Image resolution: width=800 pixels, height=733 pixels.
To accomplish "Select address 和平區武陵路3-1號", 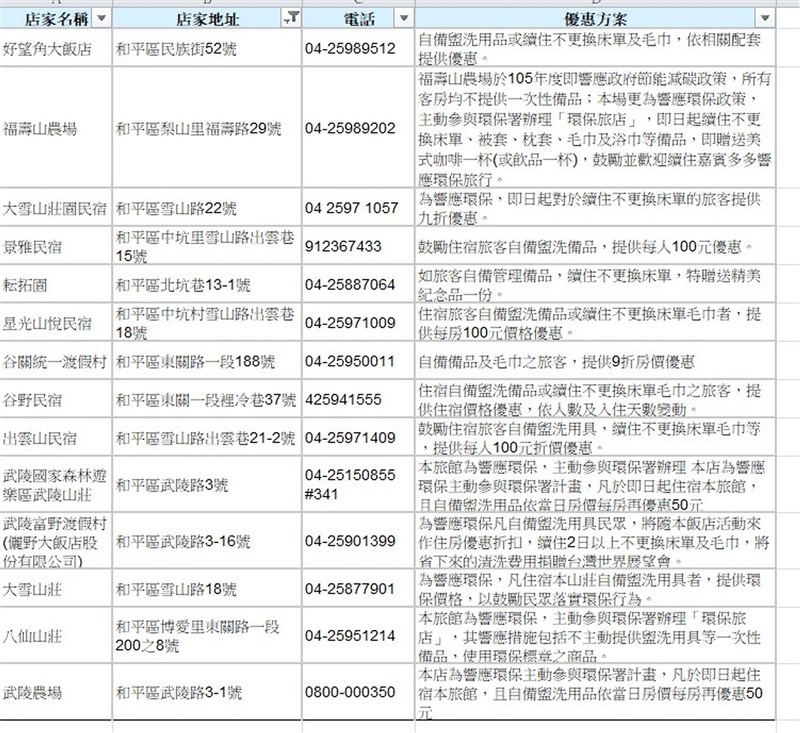I will pyautogui.click(x=207, y=692).
